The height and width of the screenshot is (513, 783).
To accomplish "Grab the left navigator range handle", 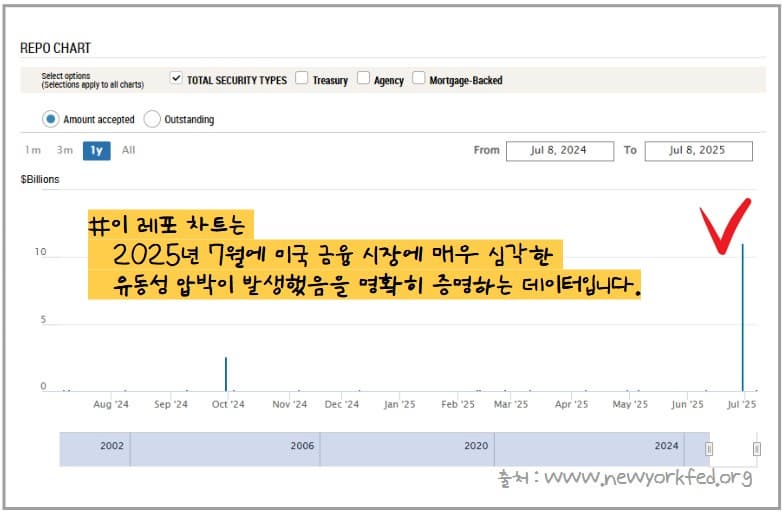I will 709,449.
